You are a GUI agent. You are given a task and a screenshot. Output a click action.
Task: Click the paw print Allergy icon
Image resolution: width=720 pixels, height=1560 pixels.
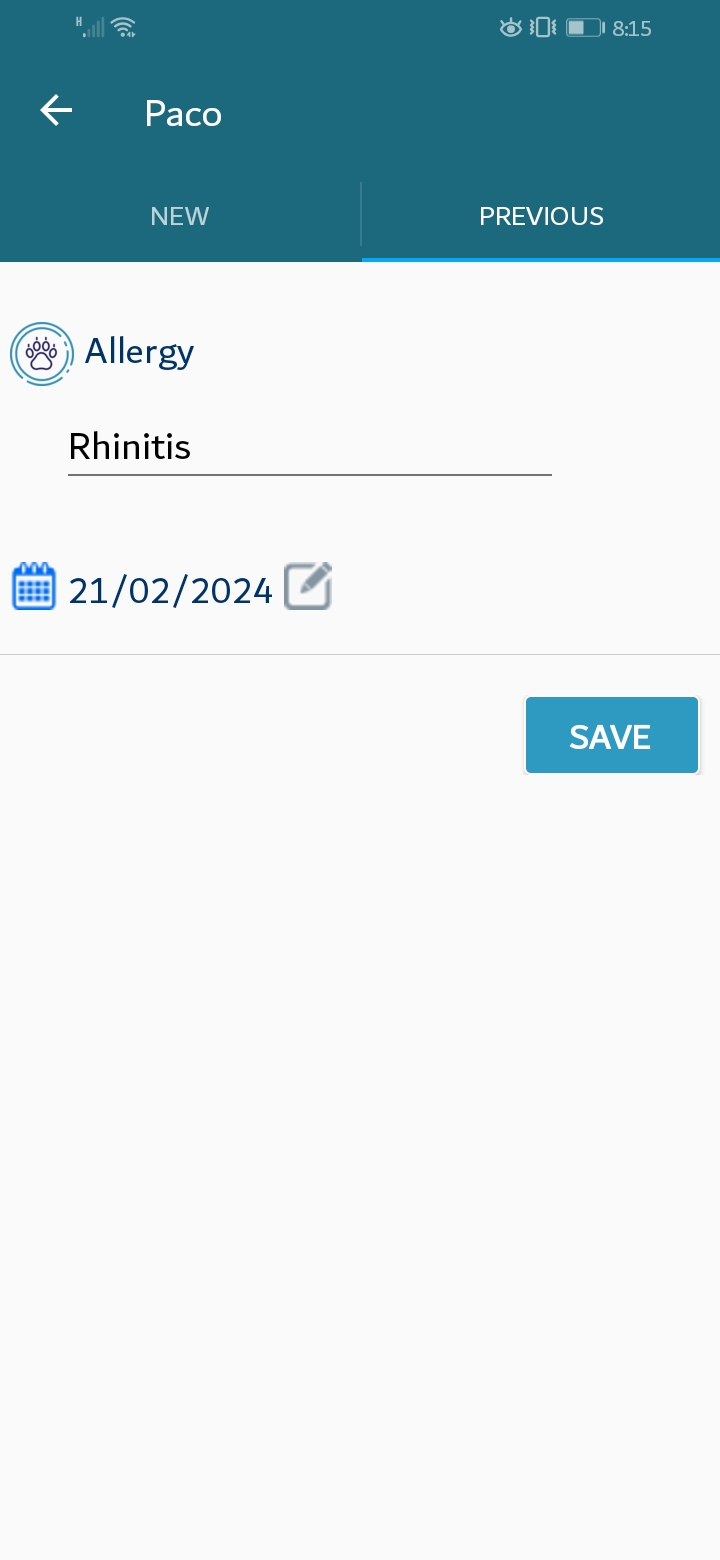click(42, 354)
